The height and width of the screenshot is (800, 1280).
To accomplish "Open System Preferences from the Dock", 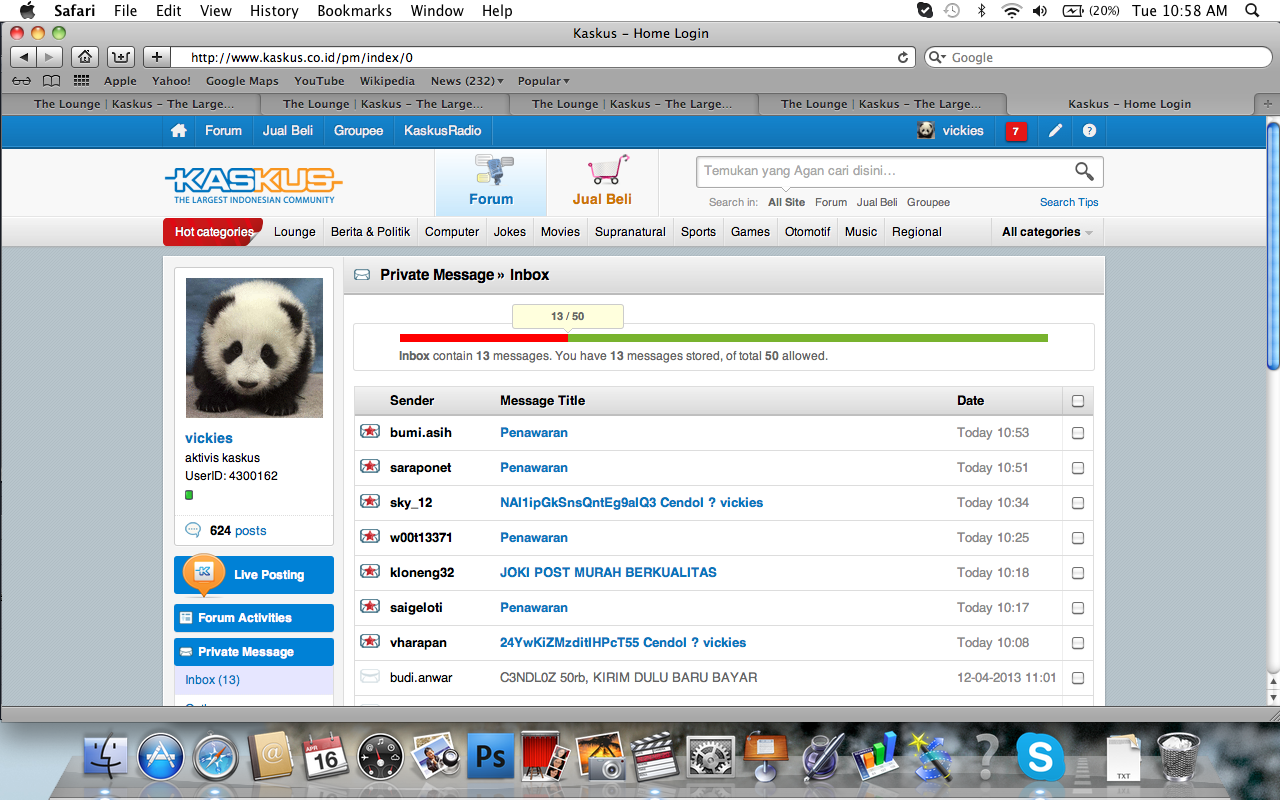I will 711,757.
